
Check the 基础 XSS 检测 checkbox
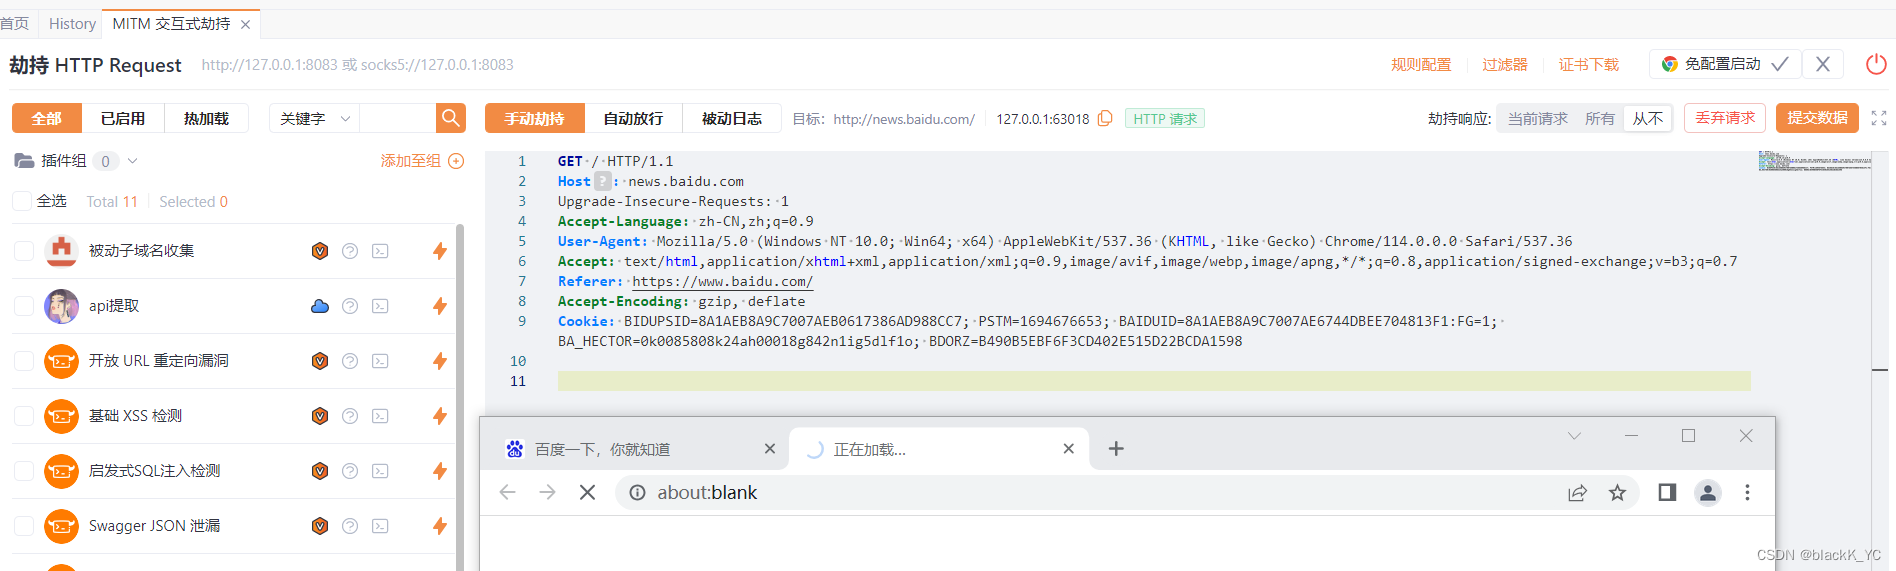coord(24,416)
